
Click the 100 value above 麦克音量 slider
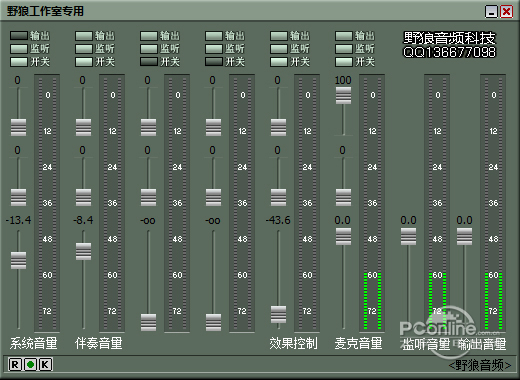pyautogui.click(x=343, y=80)
